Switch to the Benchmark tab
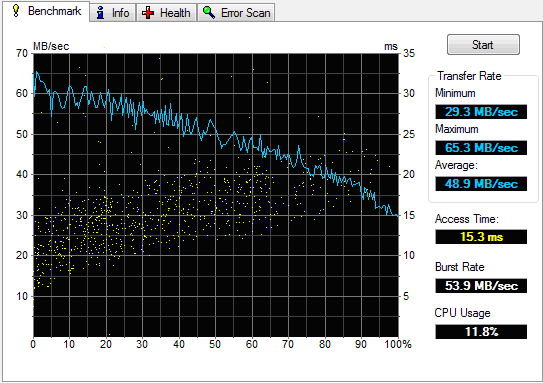 coord(46,11)
